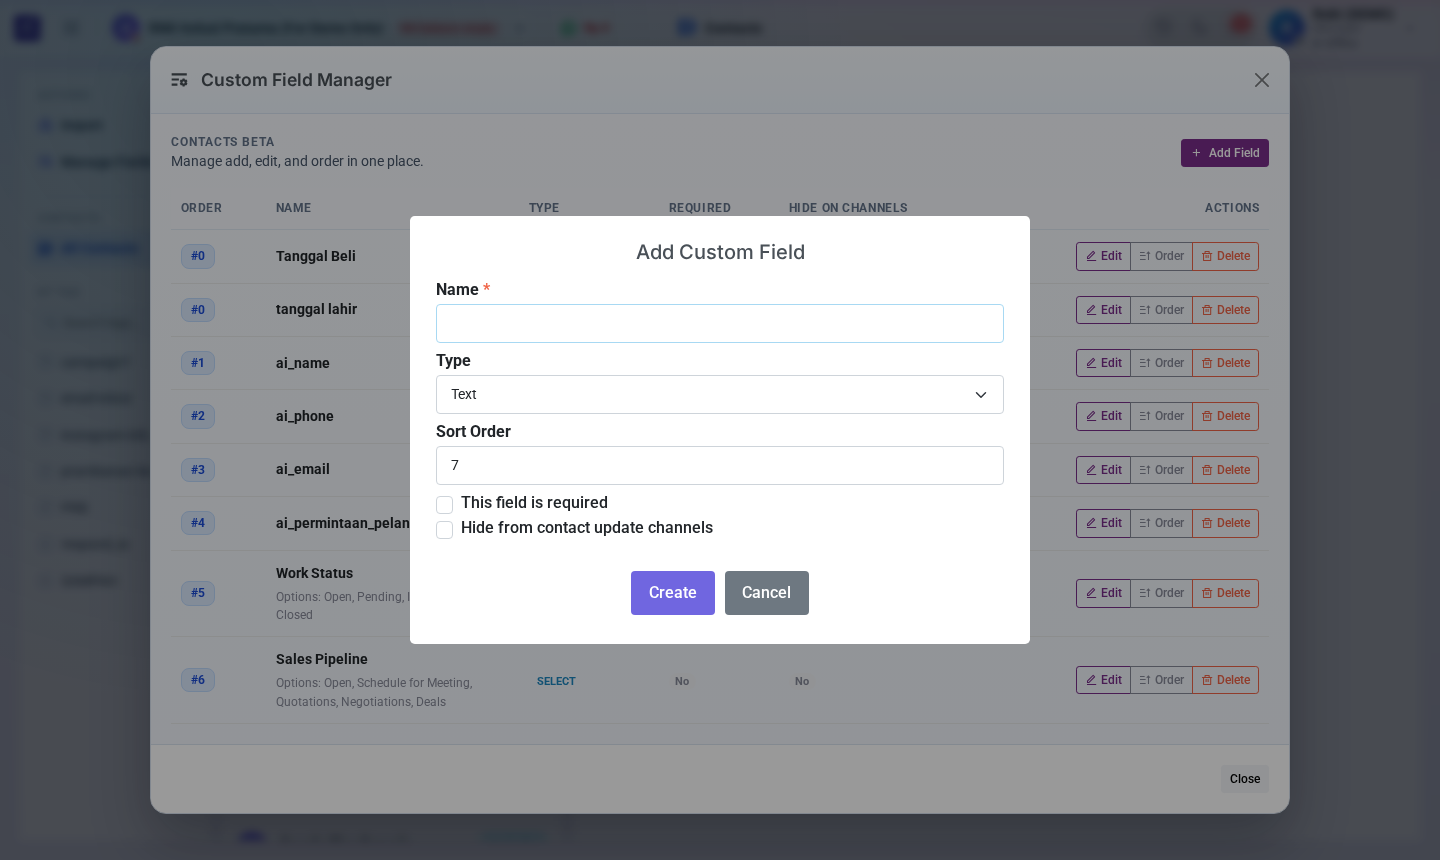Delete the Work Status field
Screen dimensions: 1440x860
coord(1226,593)
